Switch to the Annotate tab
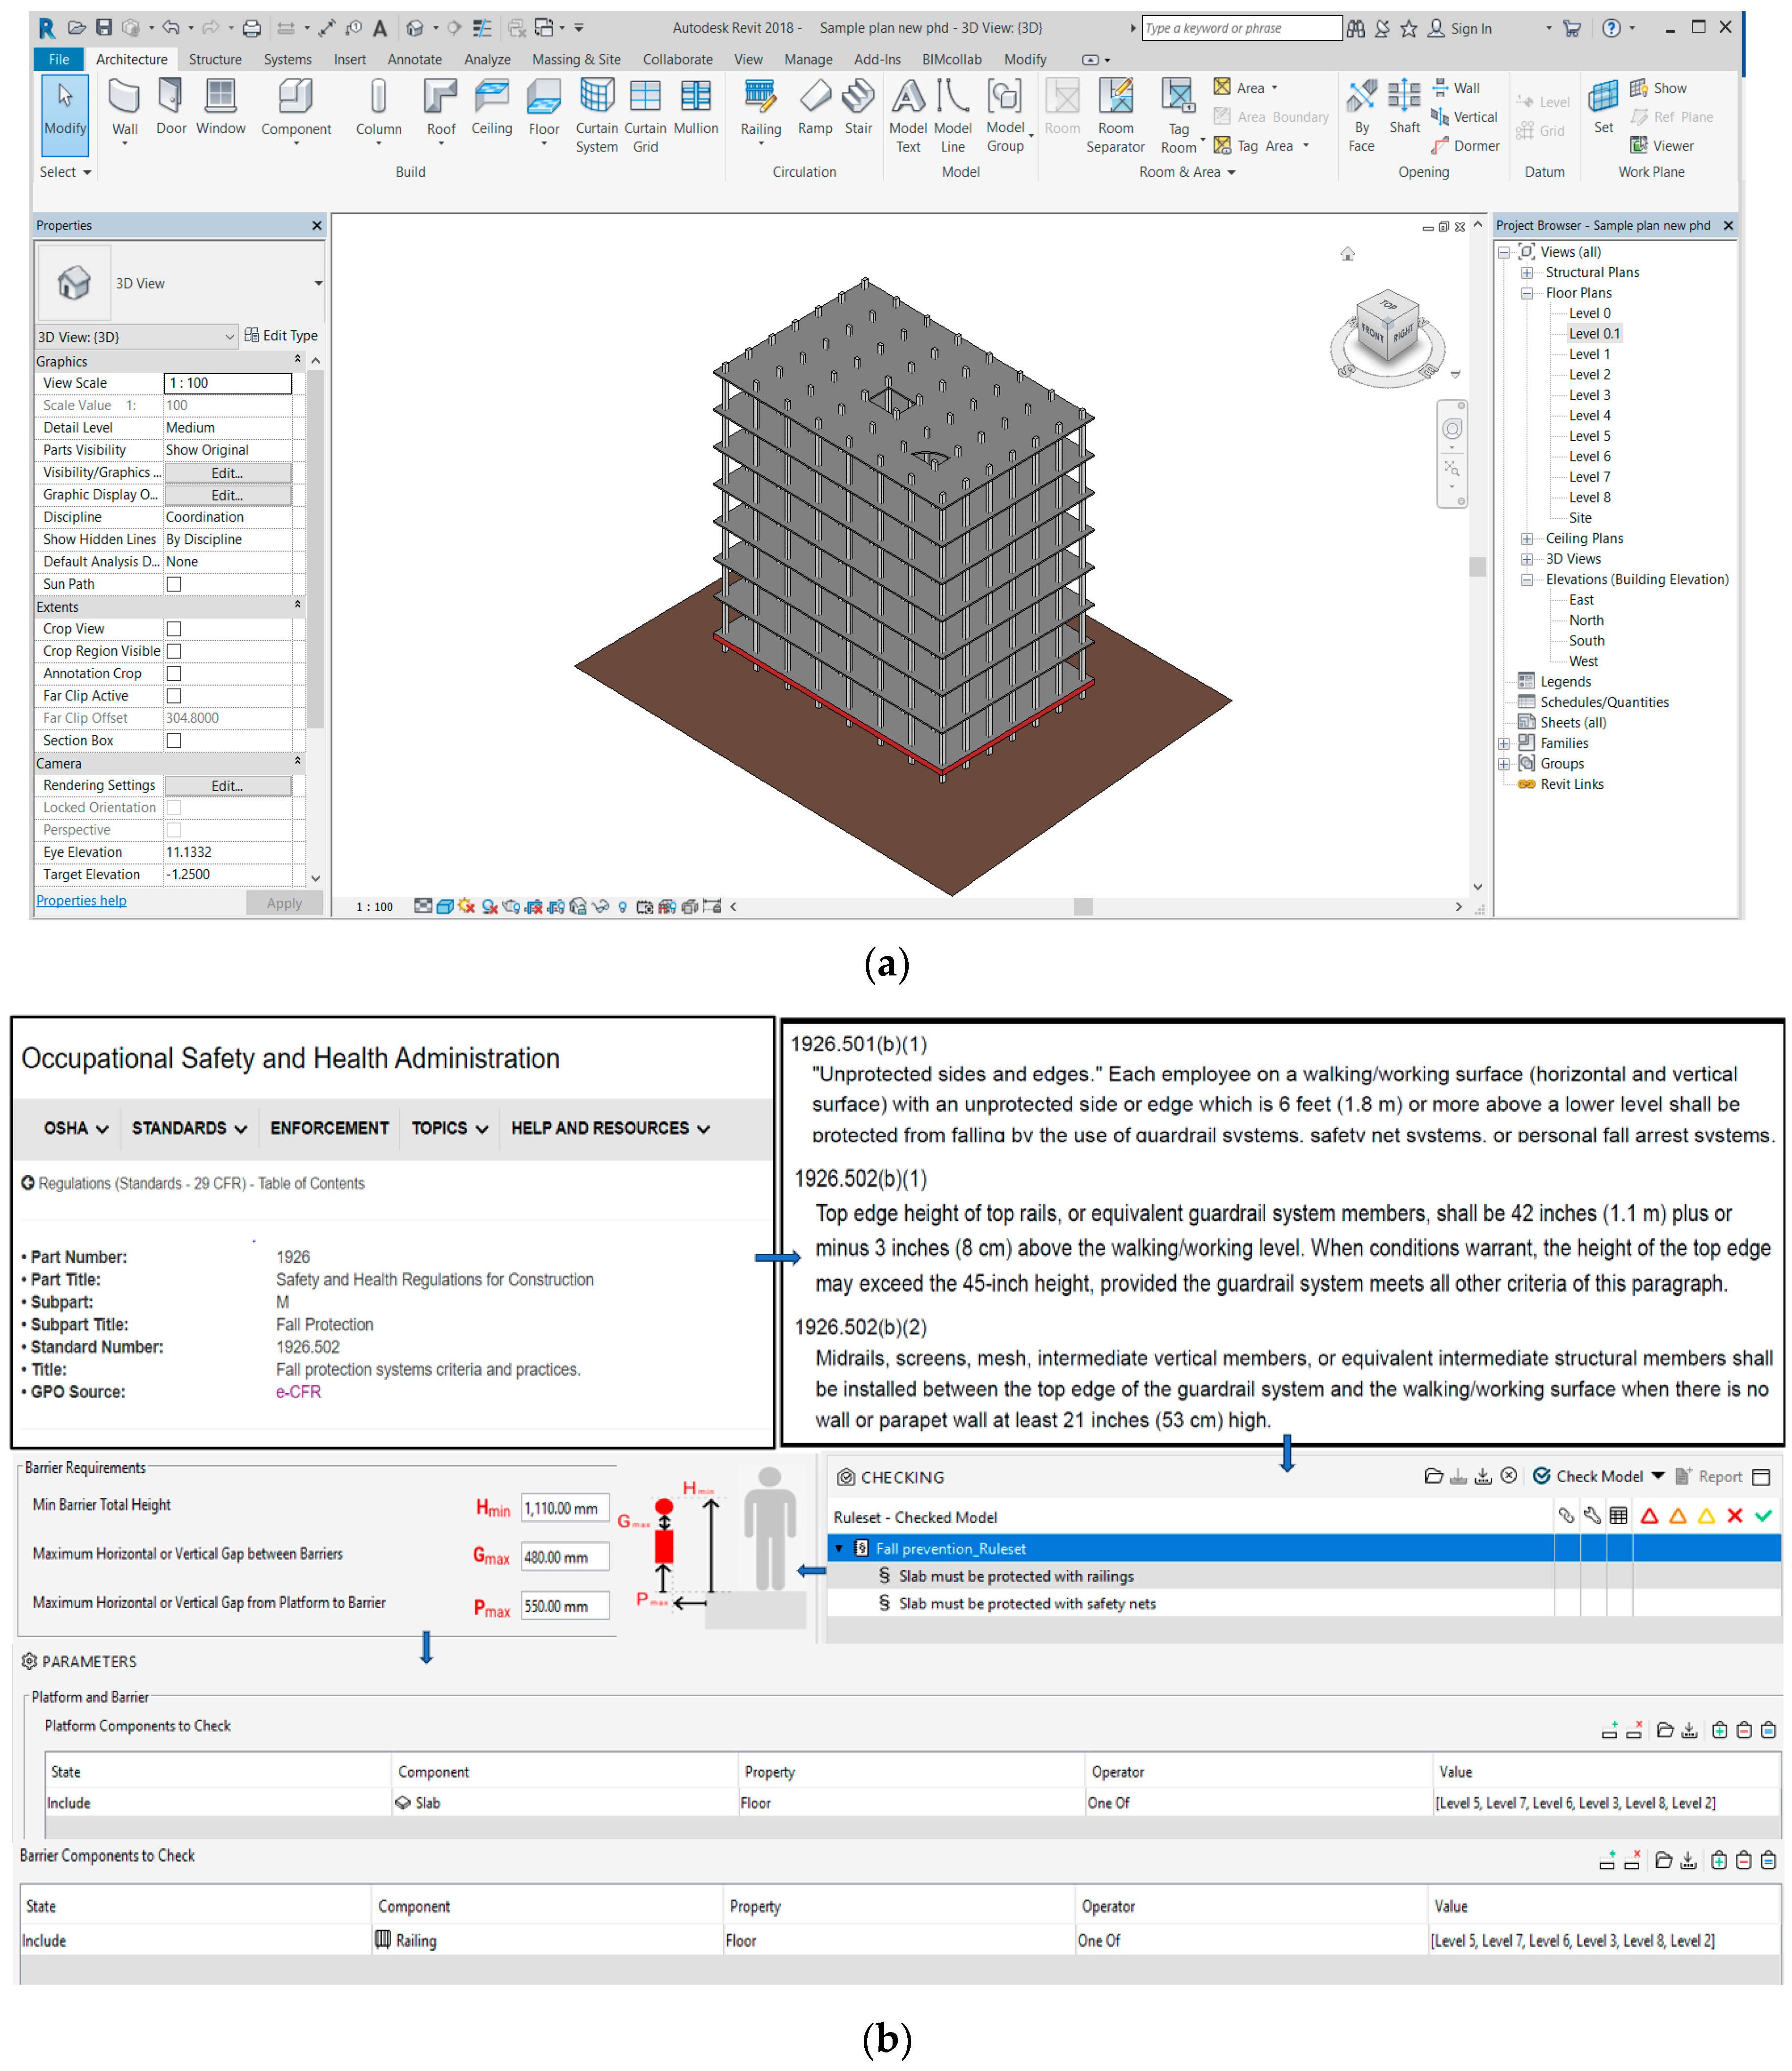Image resolution: width=1792 pixels, height=2071 pixels. (x=414, y=60)
